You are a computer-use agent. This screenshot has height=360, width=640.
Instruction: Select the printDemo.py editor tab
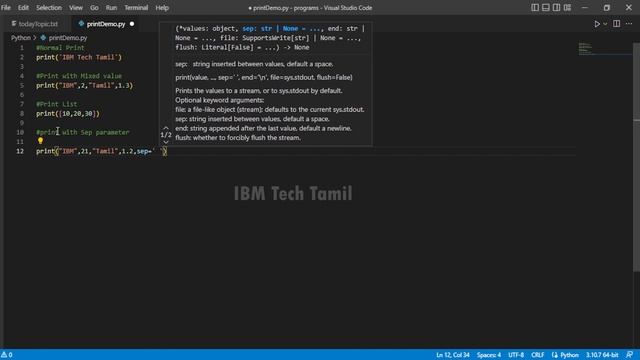[106, 24]
